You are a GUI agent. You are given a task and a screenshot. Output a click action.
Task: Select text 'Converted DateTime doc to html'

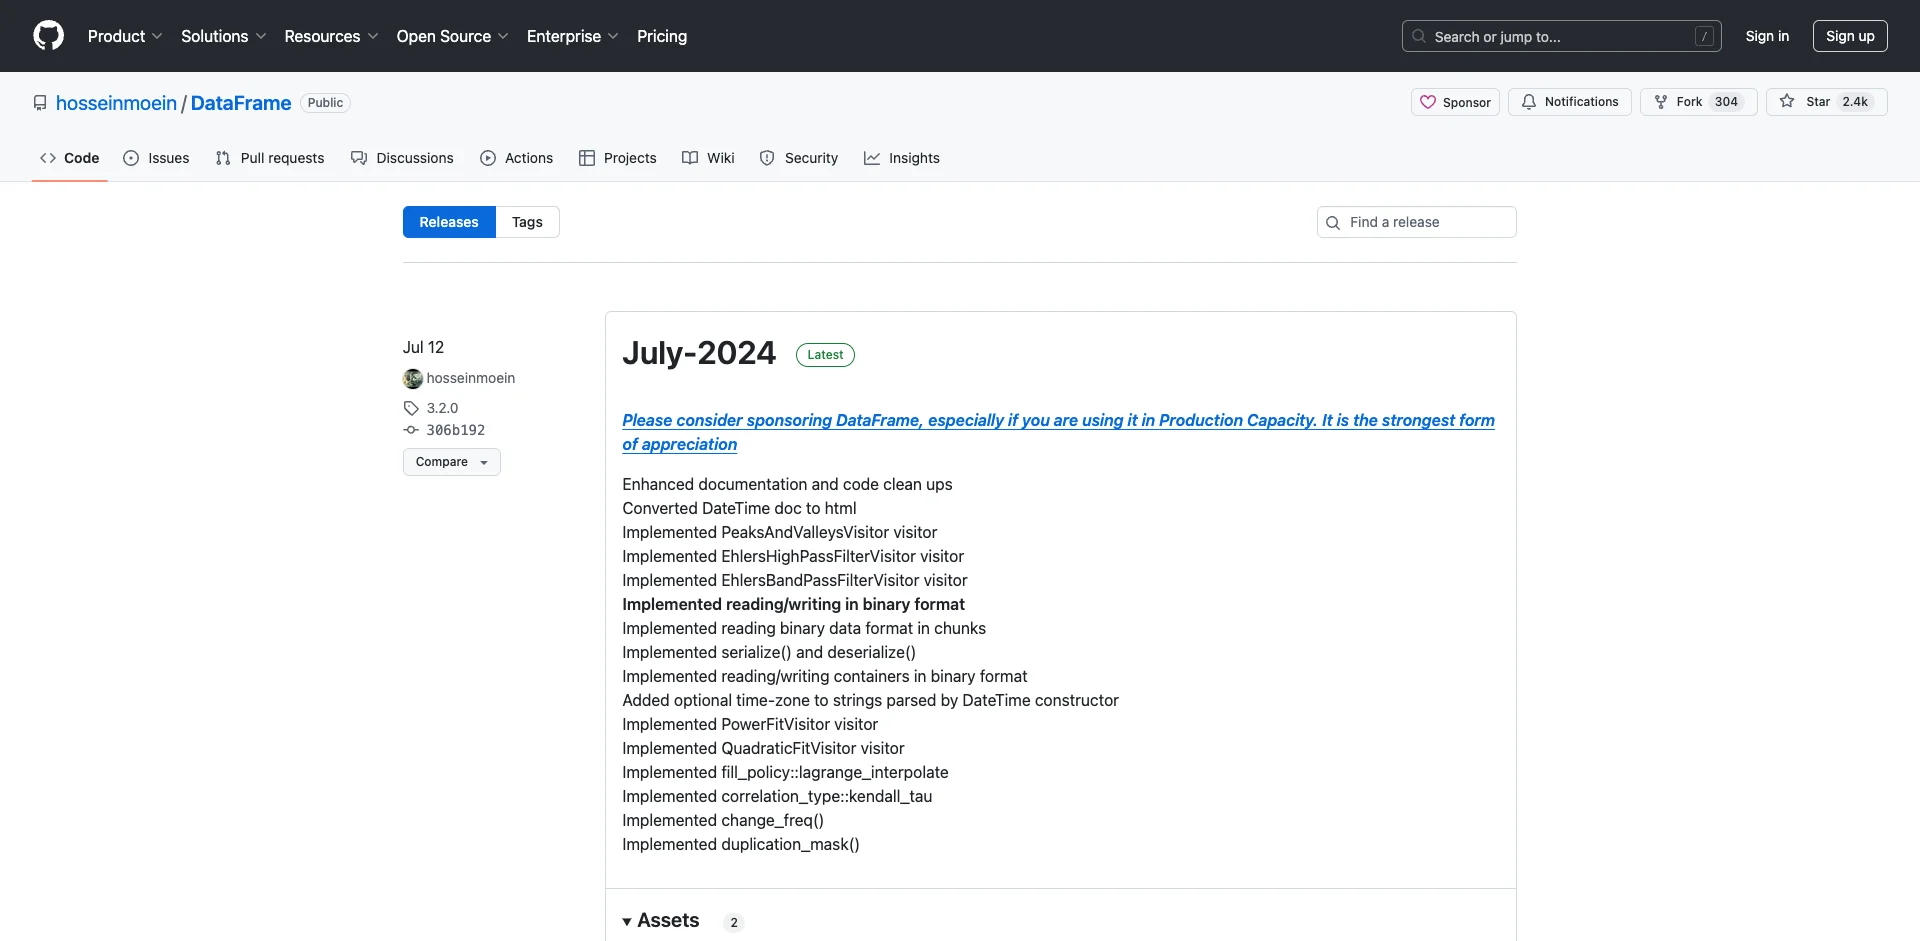click(739, 508)
